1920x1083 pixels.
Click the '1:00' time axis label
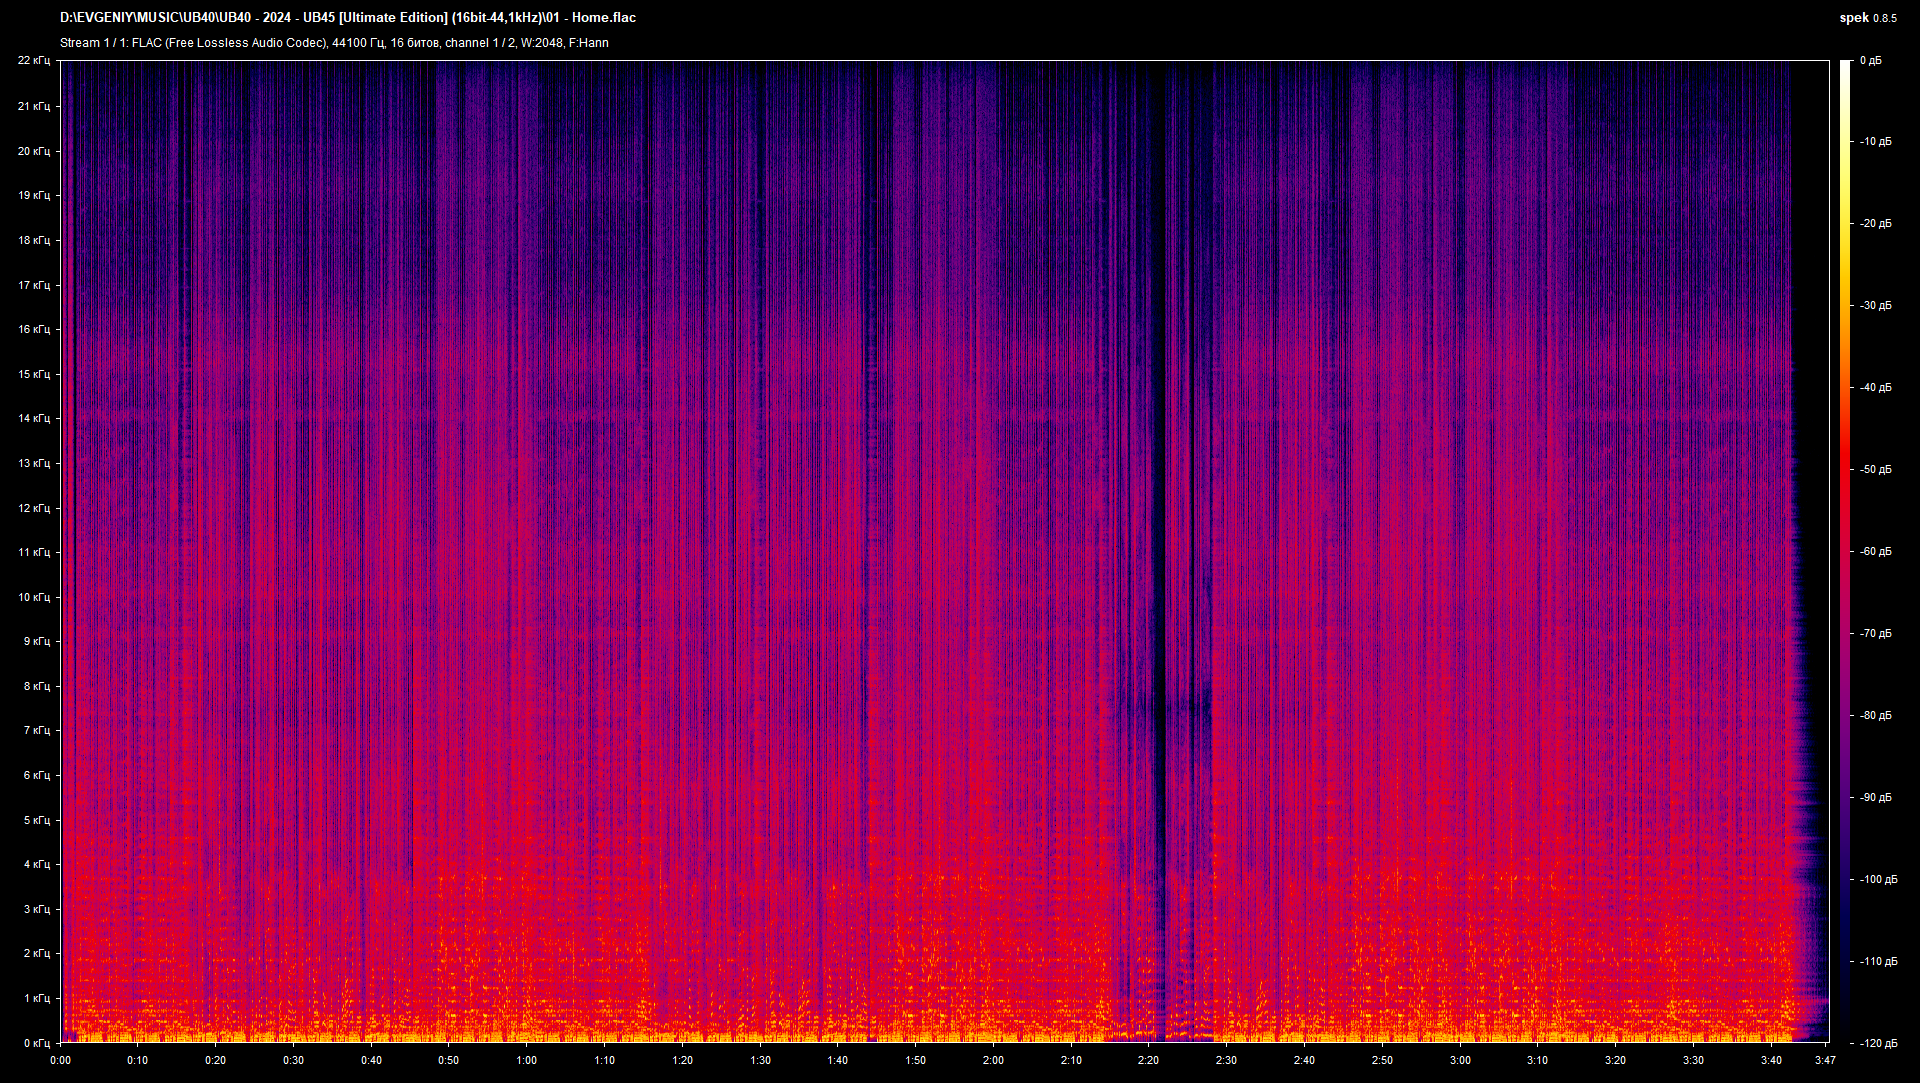coord(526,1060)
